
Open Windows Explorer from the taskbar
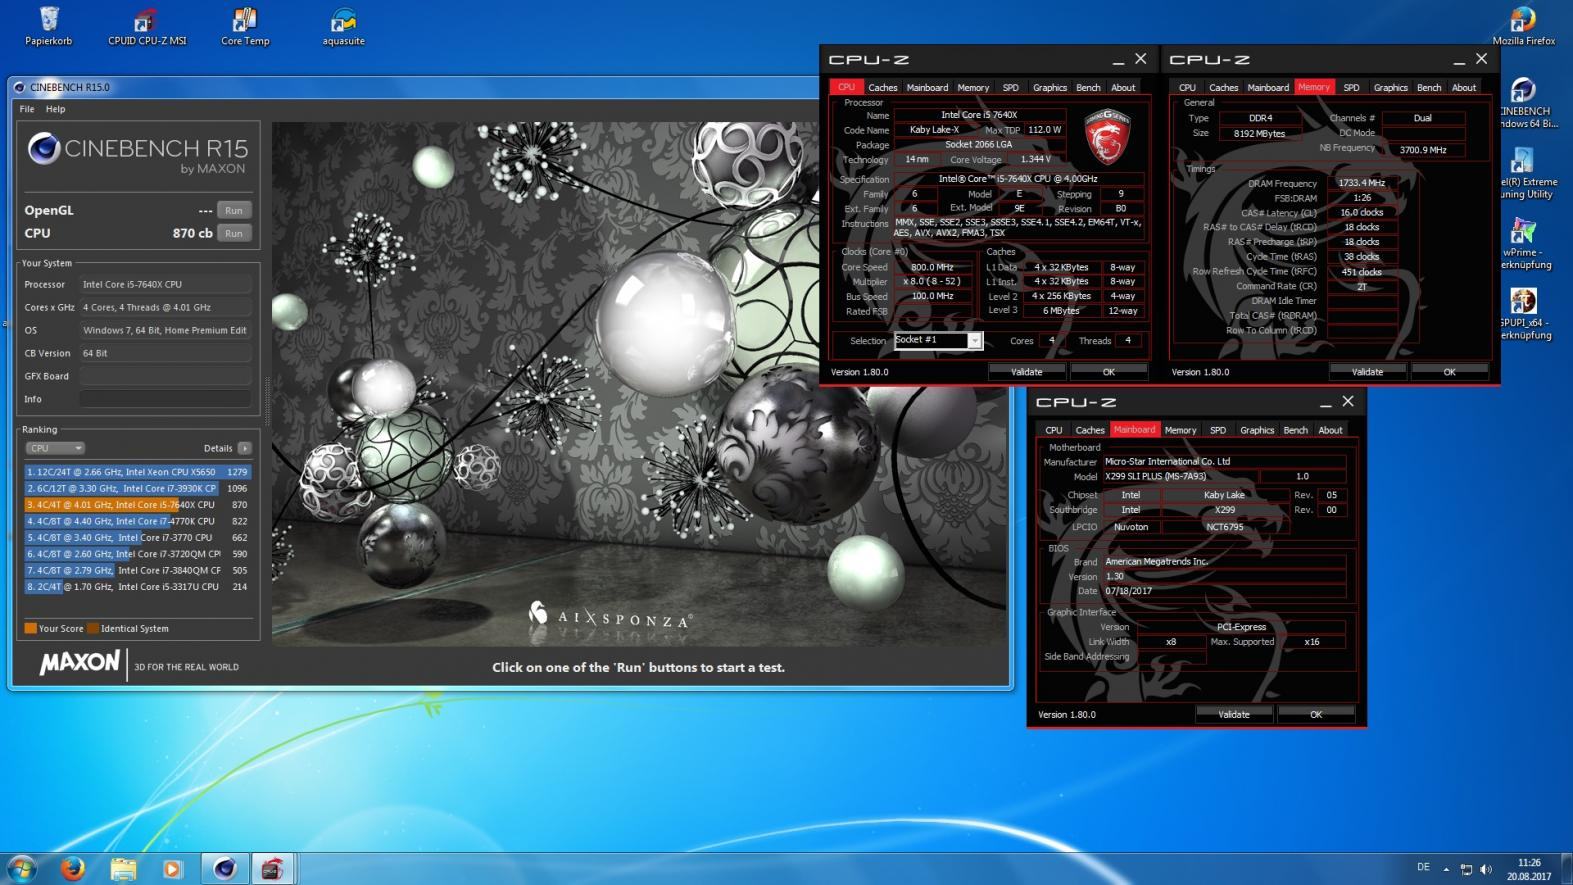123,868
